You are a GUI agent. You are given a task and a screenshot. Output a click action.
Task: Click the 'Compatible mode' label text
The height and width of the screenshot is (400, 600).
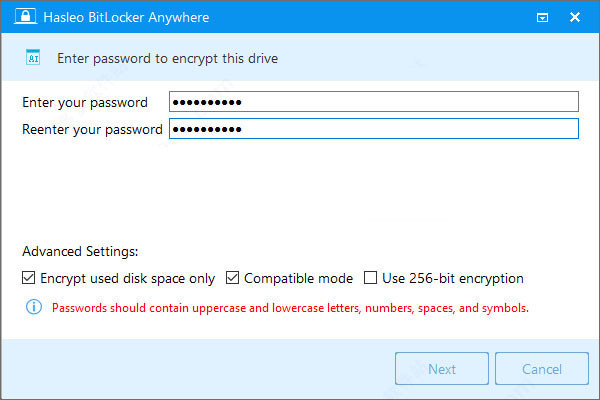[298, 278]
